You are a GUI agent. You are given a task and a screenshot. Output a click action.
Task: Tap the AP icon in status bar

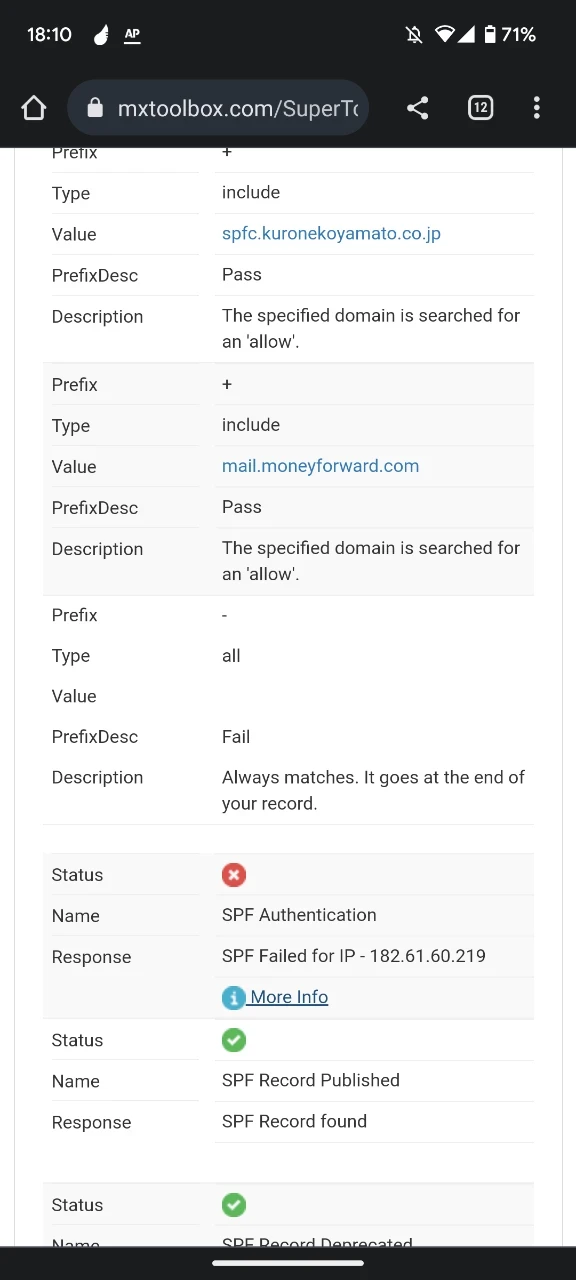pos(132,35)
